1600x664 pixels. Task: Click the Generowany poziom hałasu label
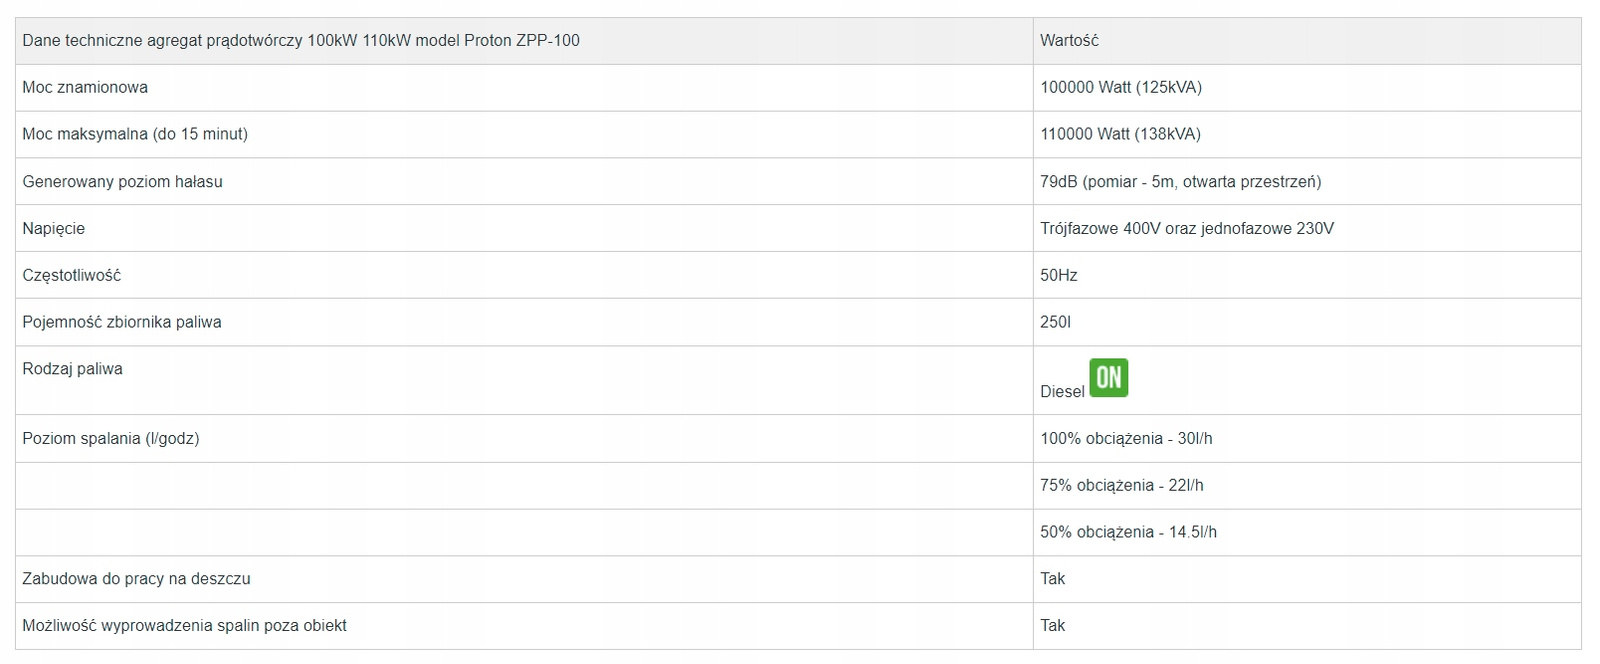pos(122,182)
